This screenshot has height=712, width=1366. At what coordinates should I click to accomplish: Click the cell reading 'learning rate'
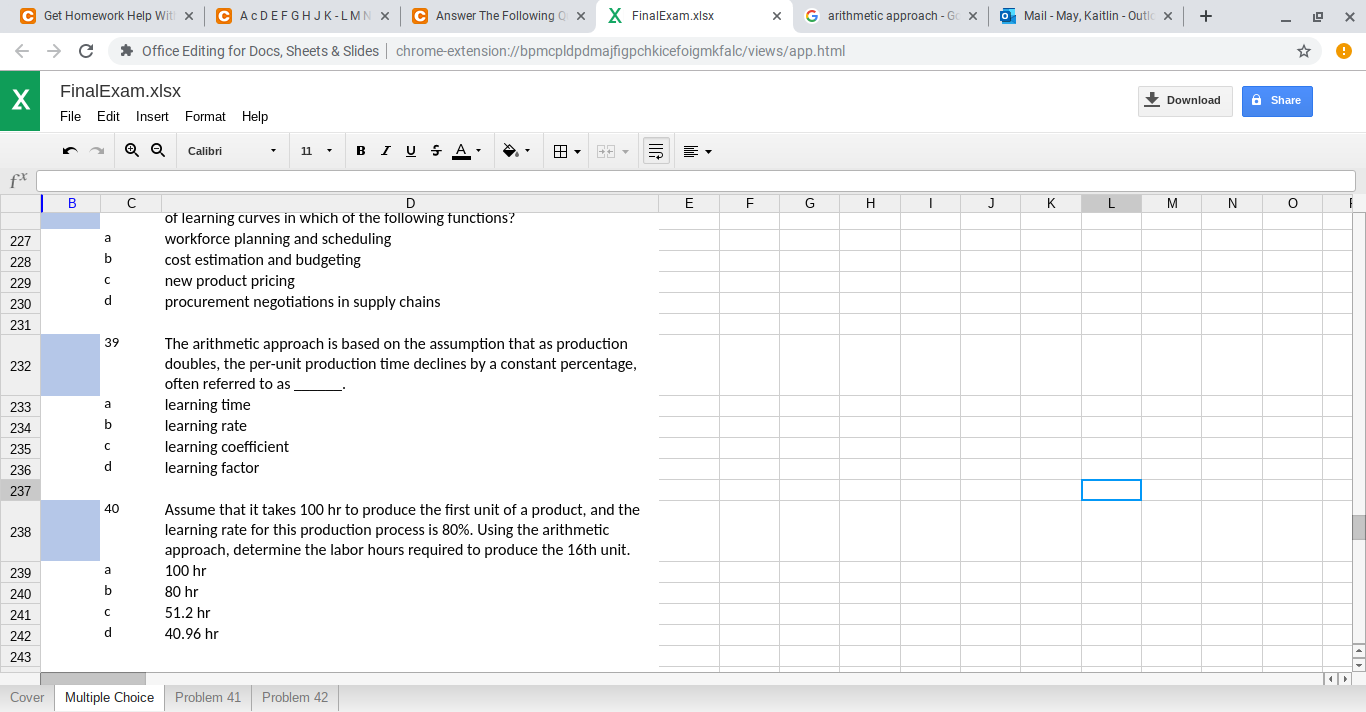pos(410,426)
